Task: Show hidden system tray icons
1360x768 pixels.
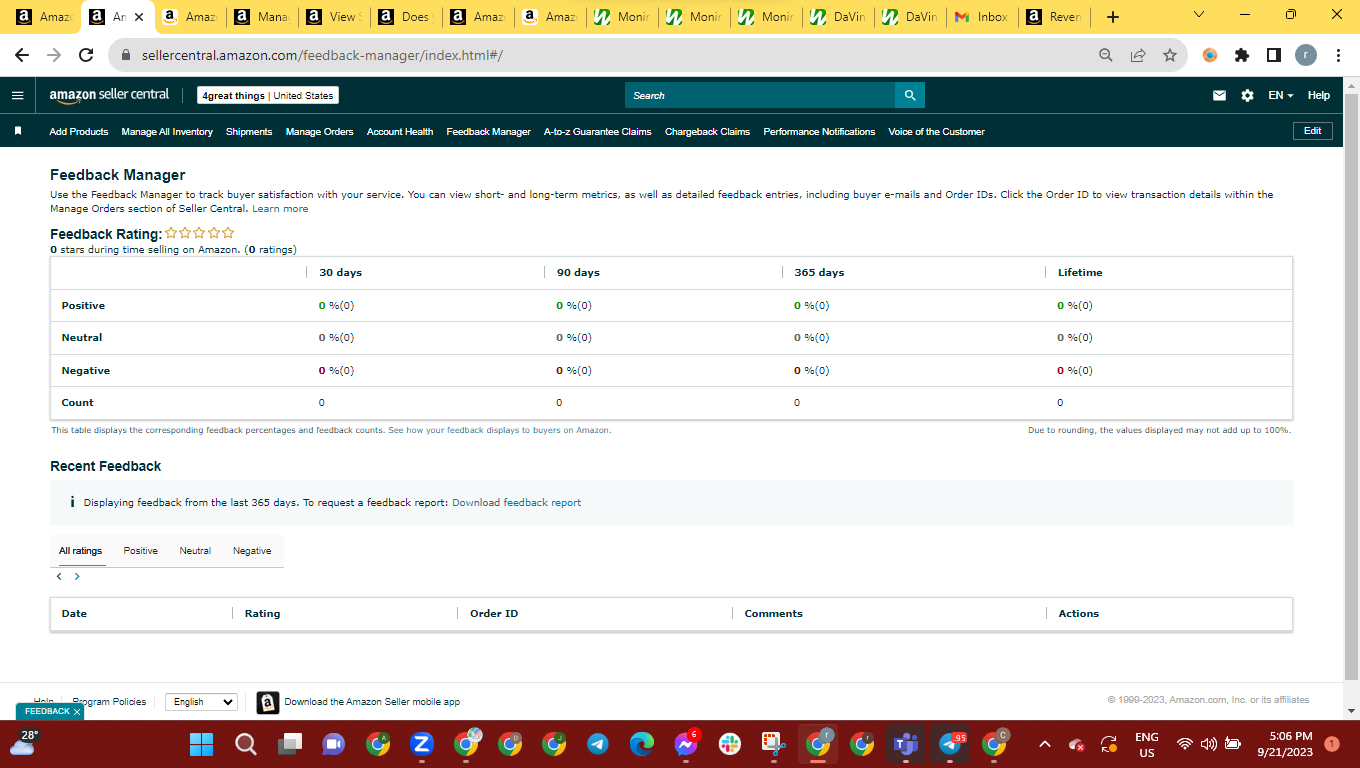Action: 1045,744
